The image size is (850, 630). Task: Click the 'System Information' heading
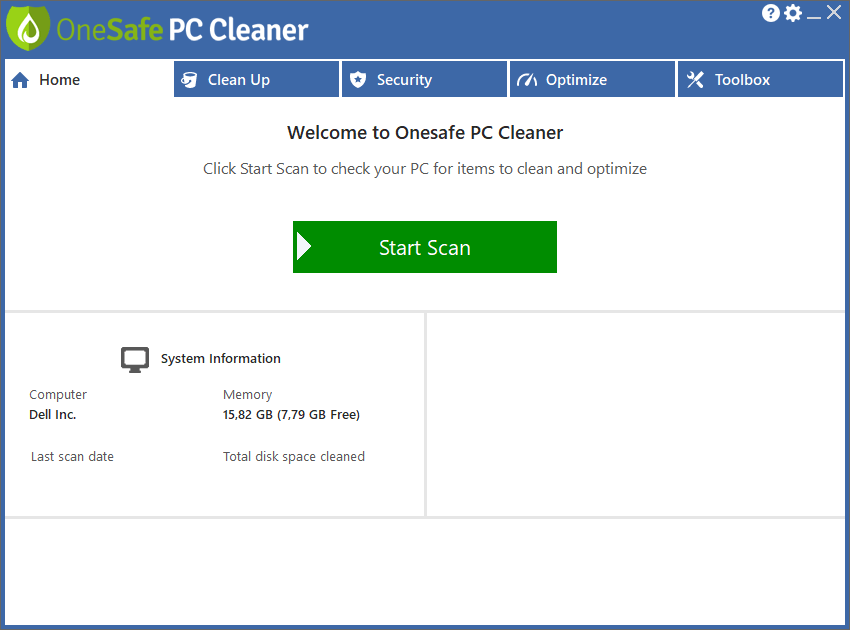[221, 359]
